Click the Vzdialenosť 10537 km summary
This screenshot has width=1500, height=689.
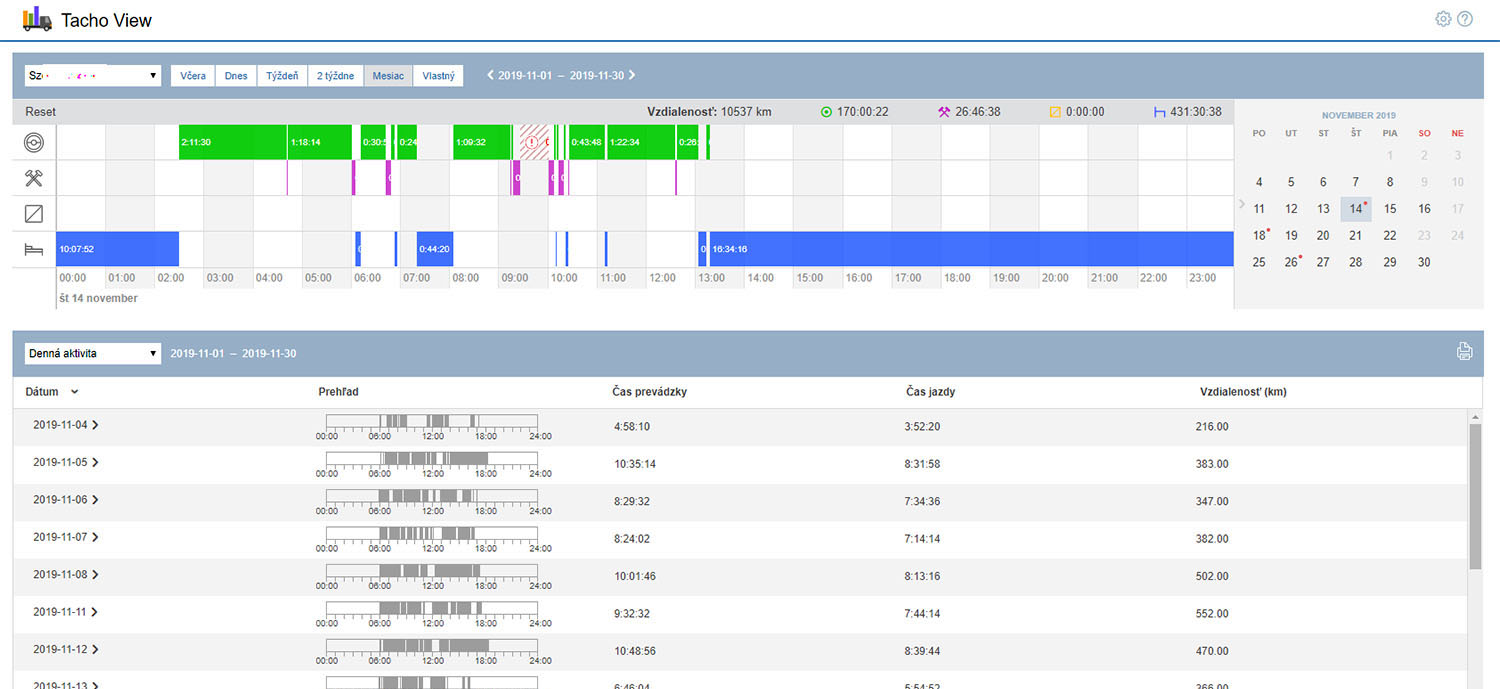coord(709,112)
